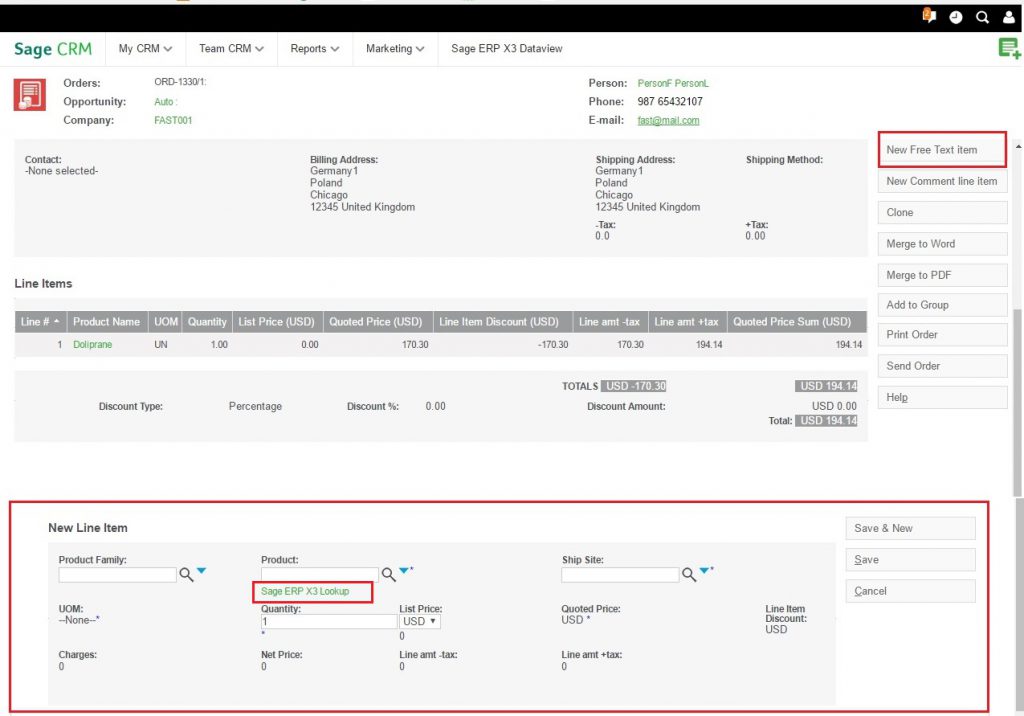Expand the Product Family blue dropdown arrow

click(201, 572)
